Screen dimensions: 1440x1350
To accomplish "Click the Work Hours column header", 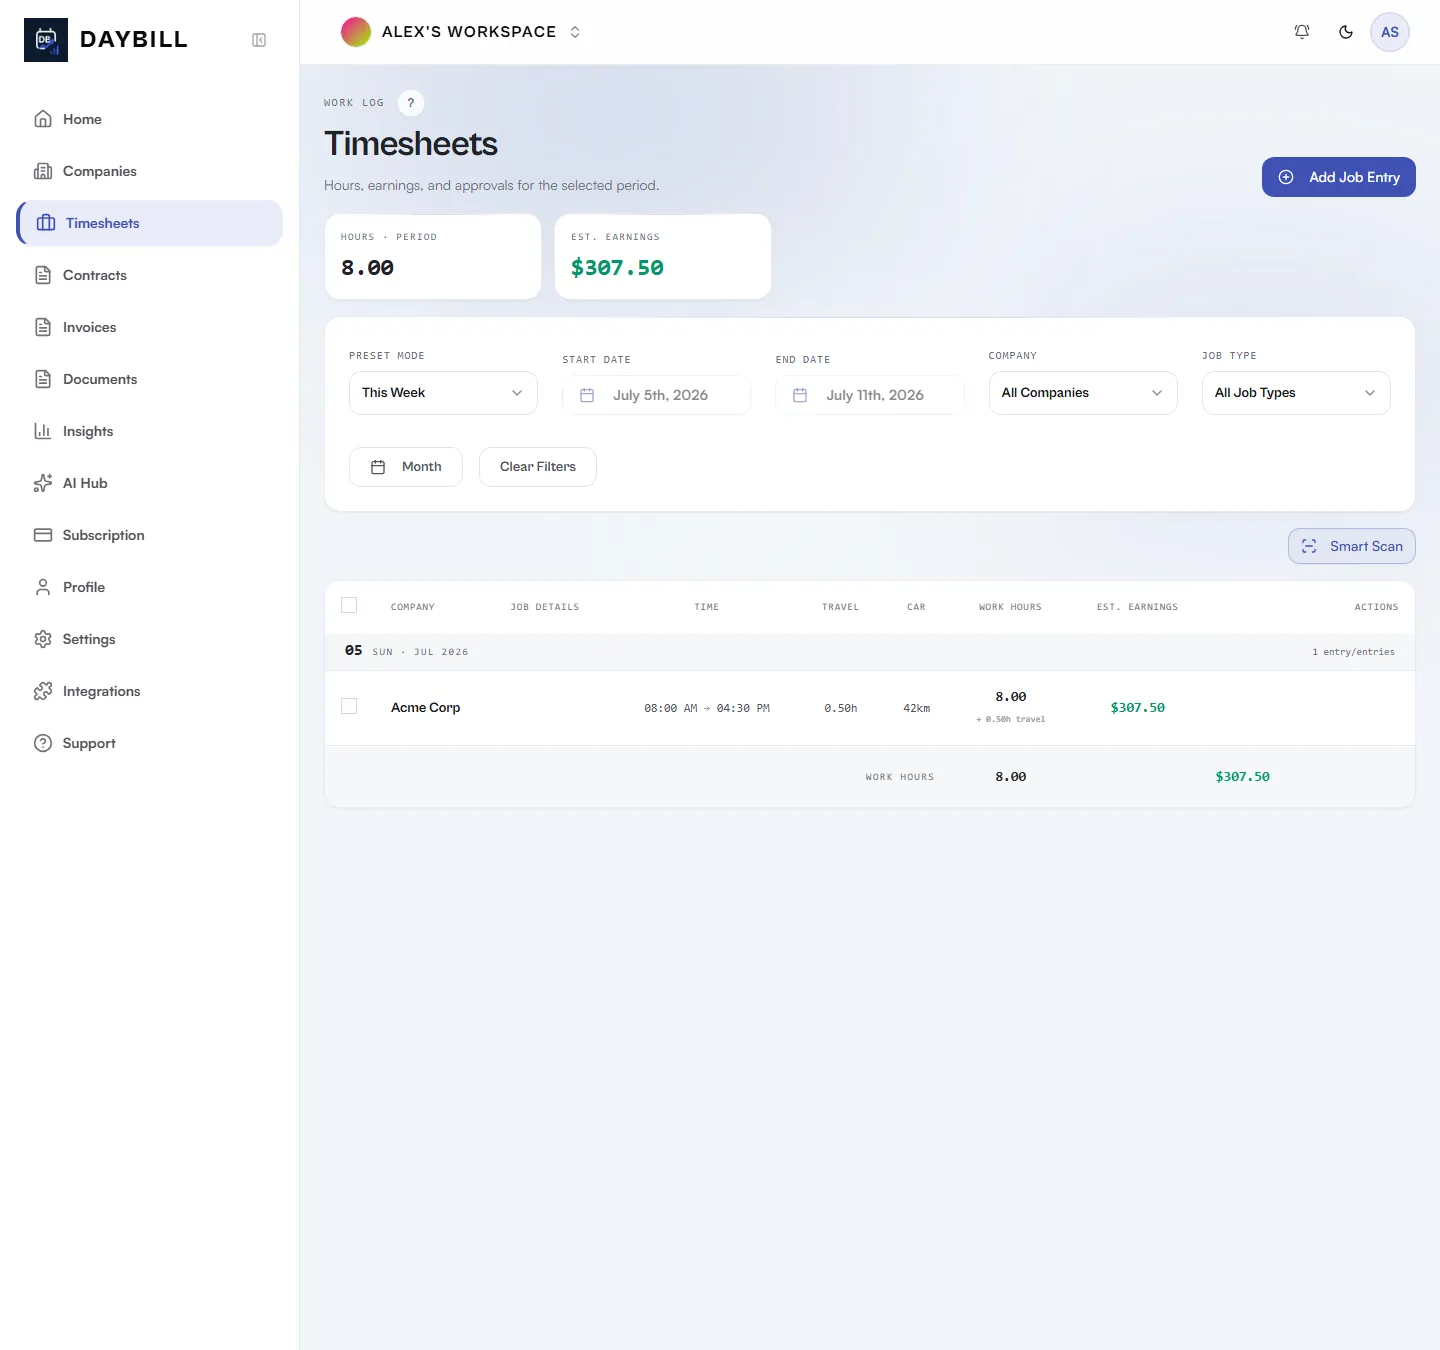I will click(1010, 607).
